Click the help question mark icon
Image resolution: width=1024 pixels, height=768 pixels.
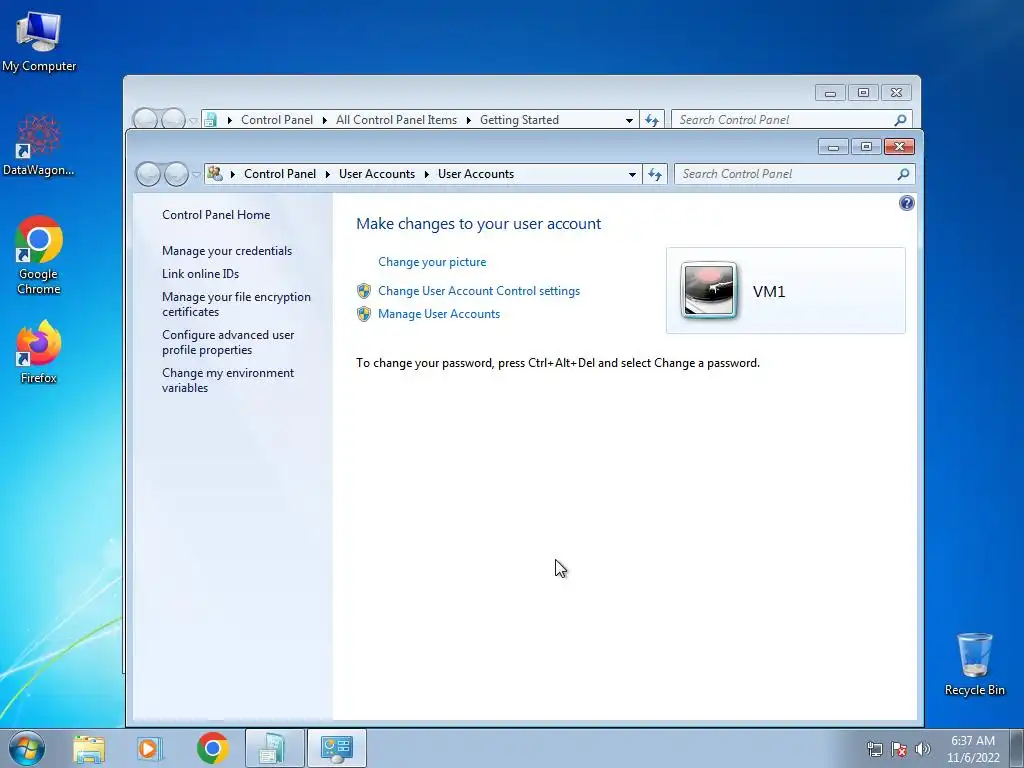click(906, 203)
